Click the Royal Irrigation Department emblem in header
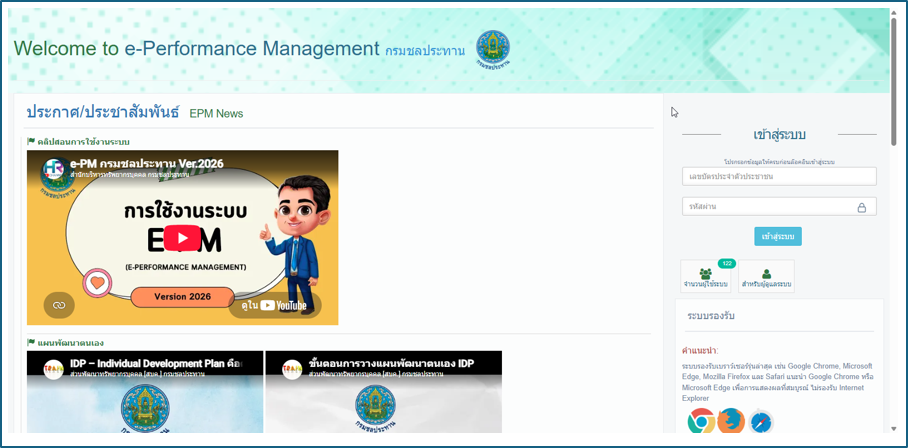The image size is (908, 448). click(x=493, y=50)
